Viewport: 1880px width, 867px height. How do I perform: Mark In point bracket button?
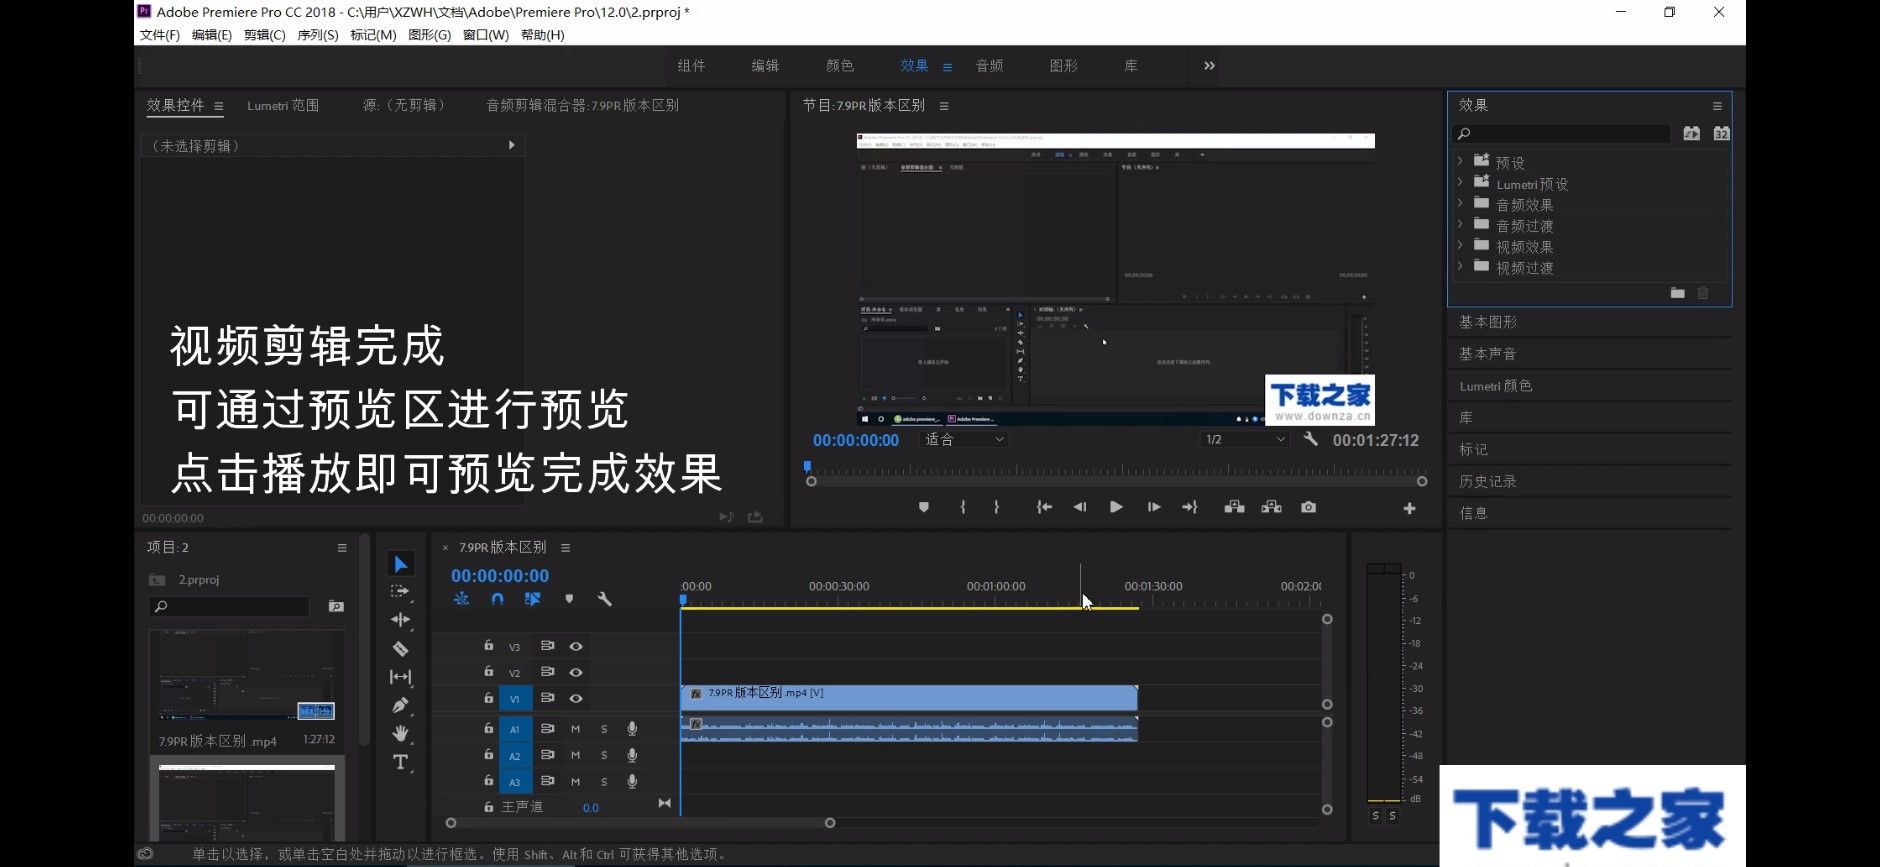pos(962,507)
